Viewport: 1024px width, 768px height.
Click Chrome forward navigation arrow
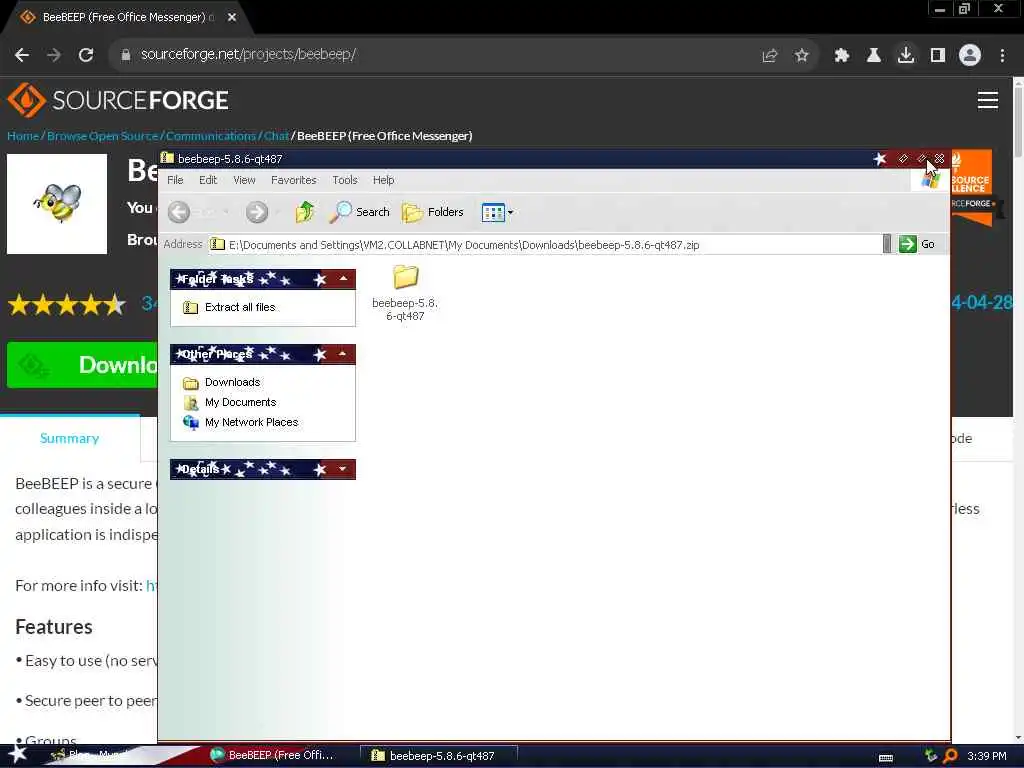pyautogui.click(x=54, y=55)
